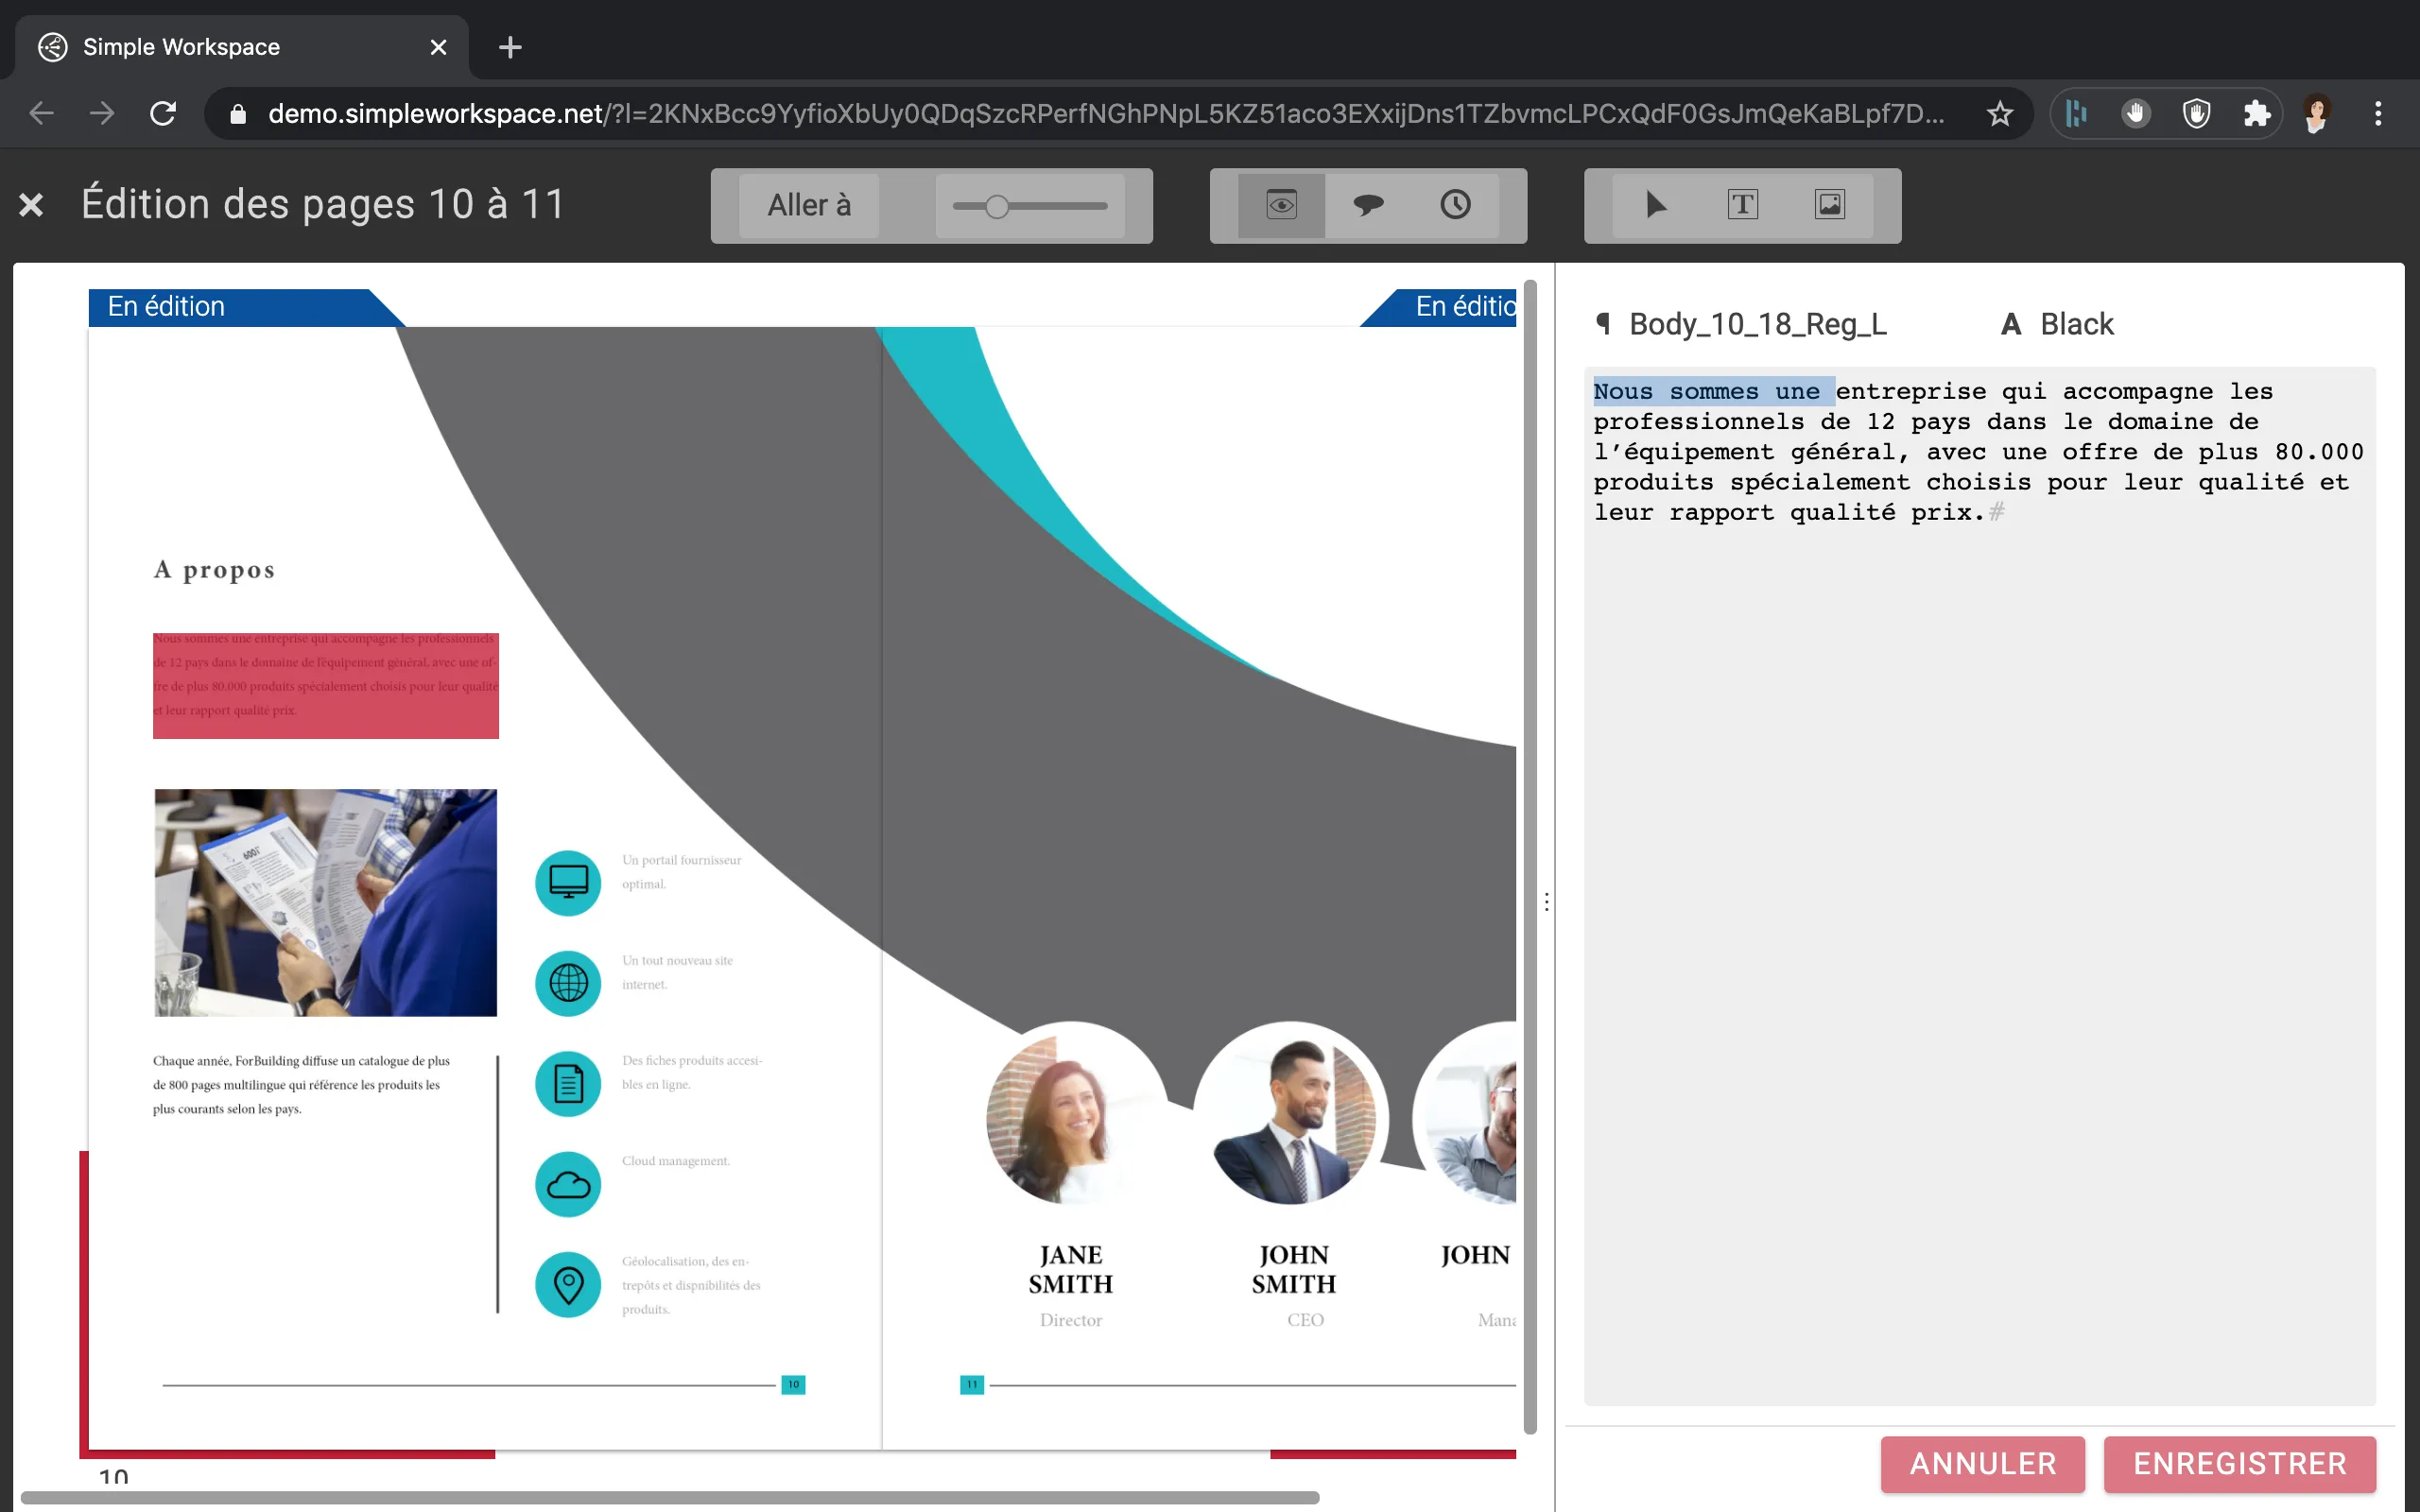Close the page edition with X
Viewport: 2420px width, 1512px height.
click(31, 205)
